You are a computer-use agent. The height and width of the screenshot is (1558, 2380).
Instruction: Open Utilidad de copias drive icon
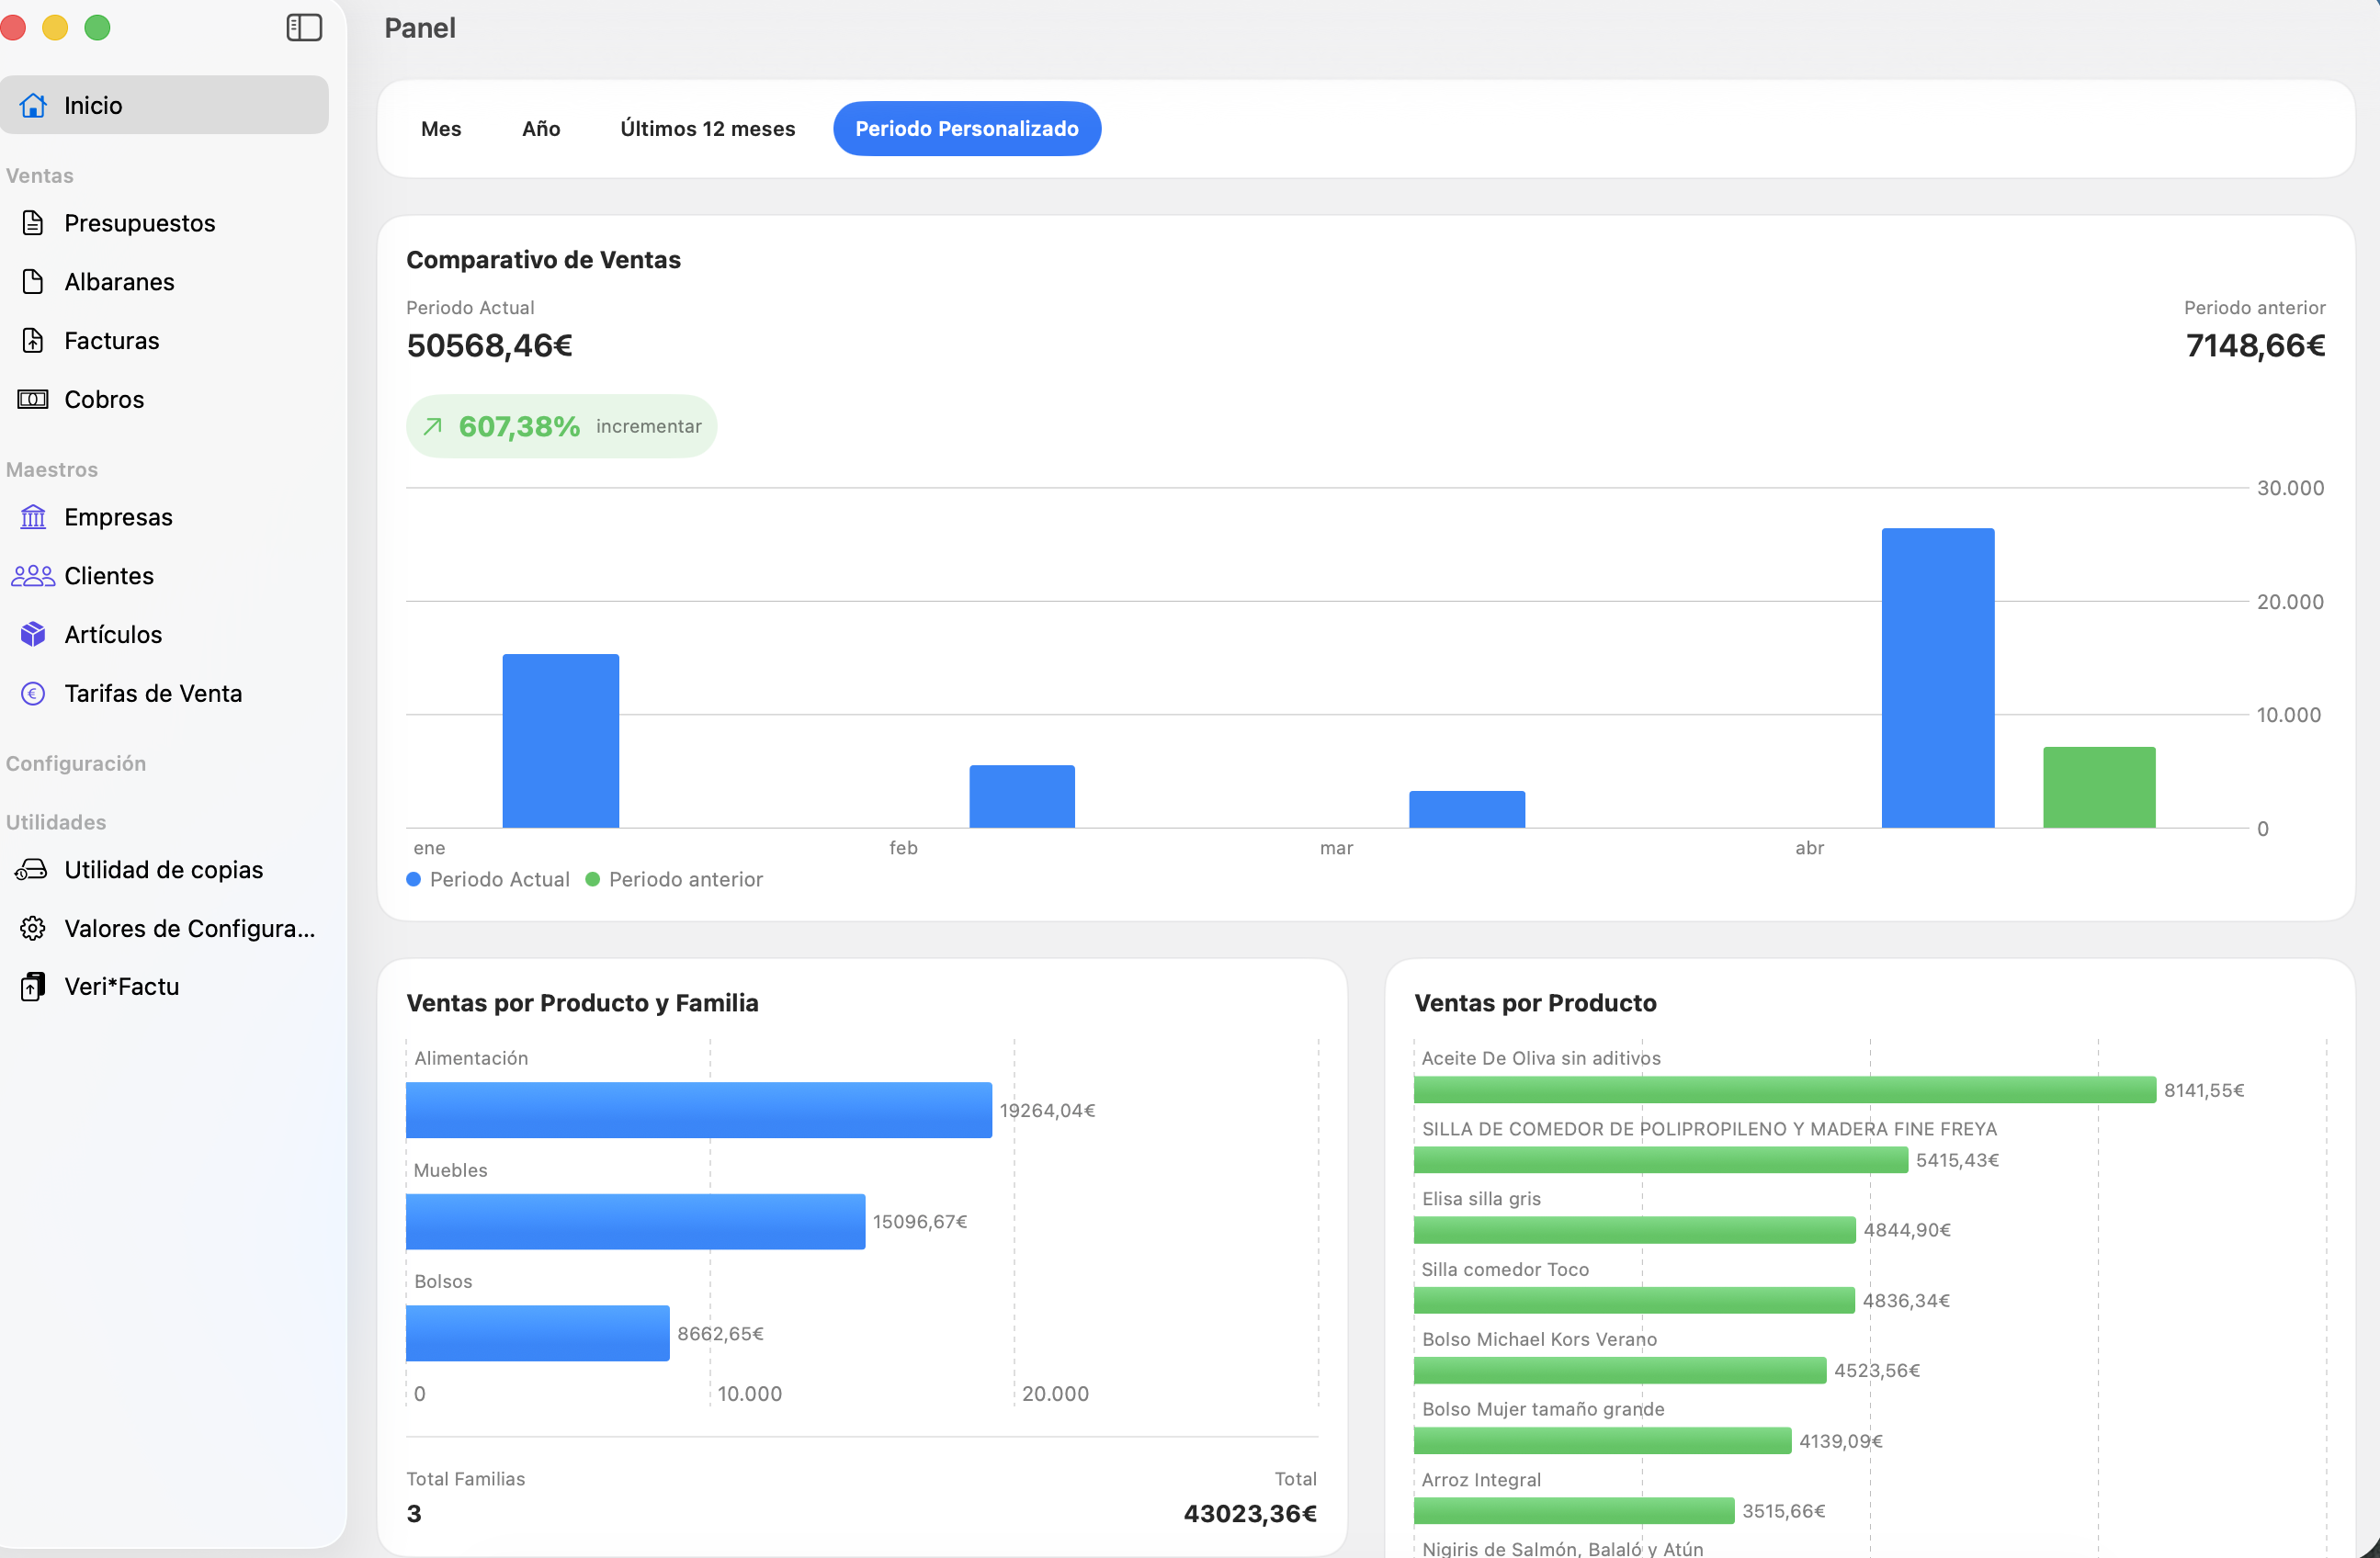click(33, 870)
